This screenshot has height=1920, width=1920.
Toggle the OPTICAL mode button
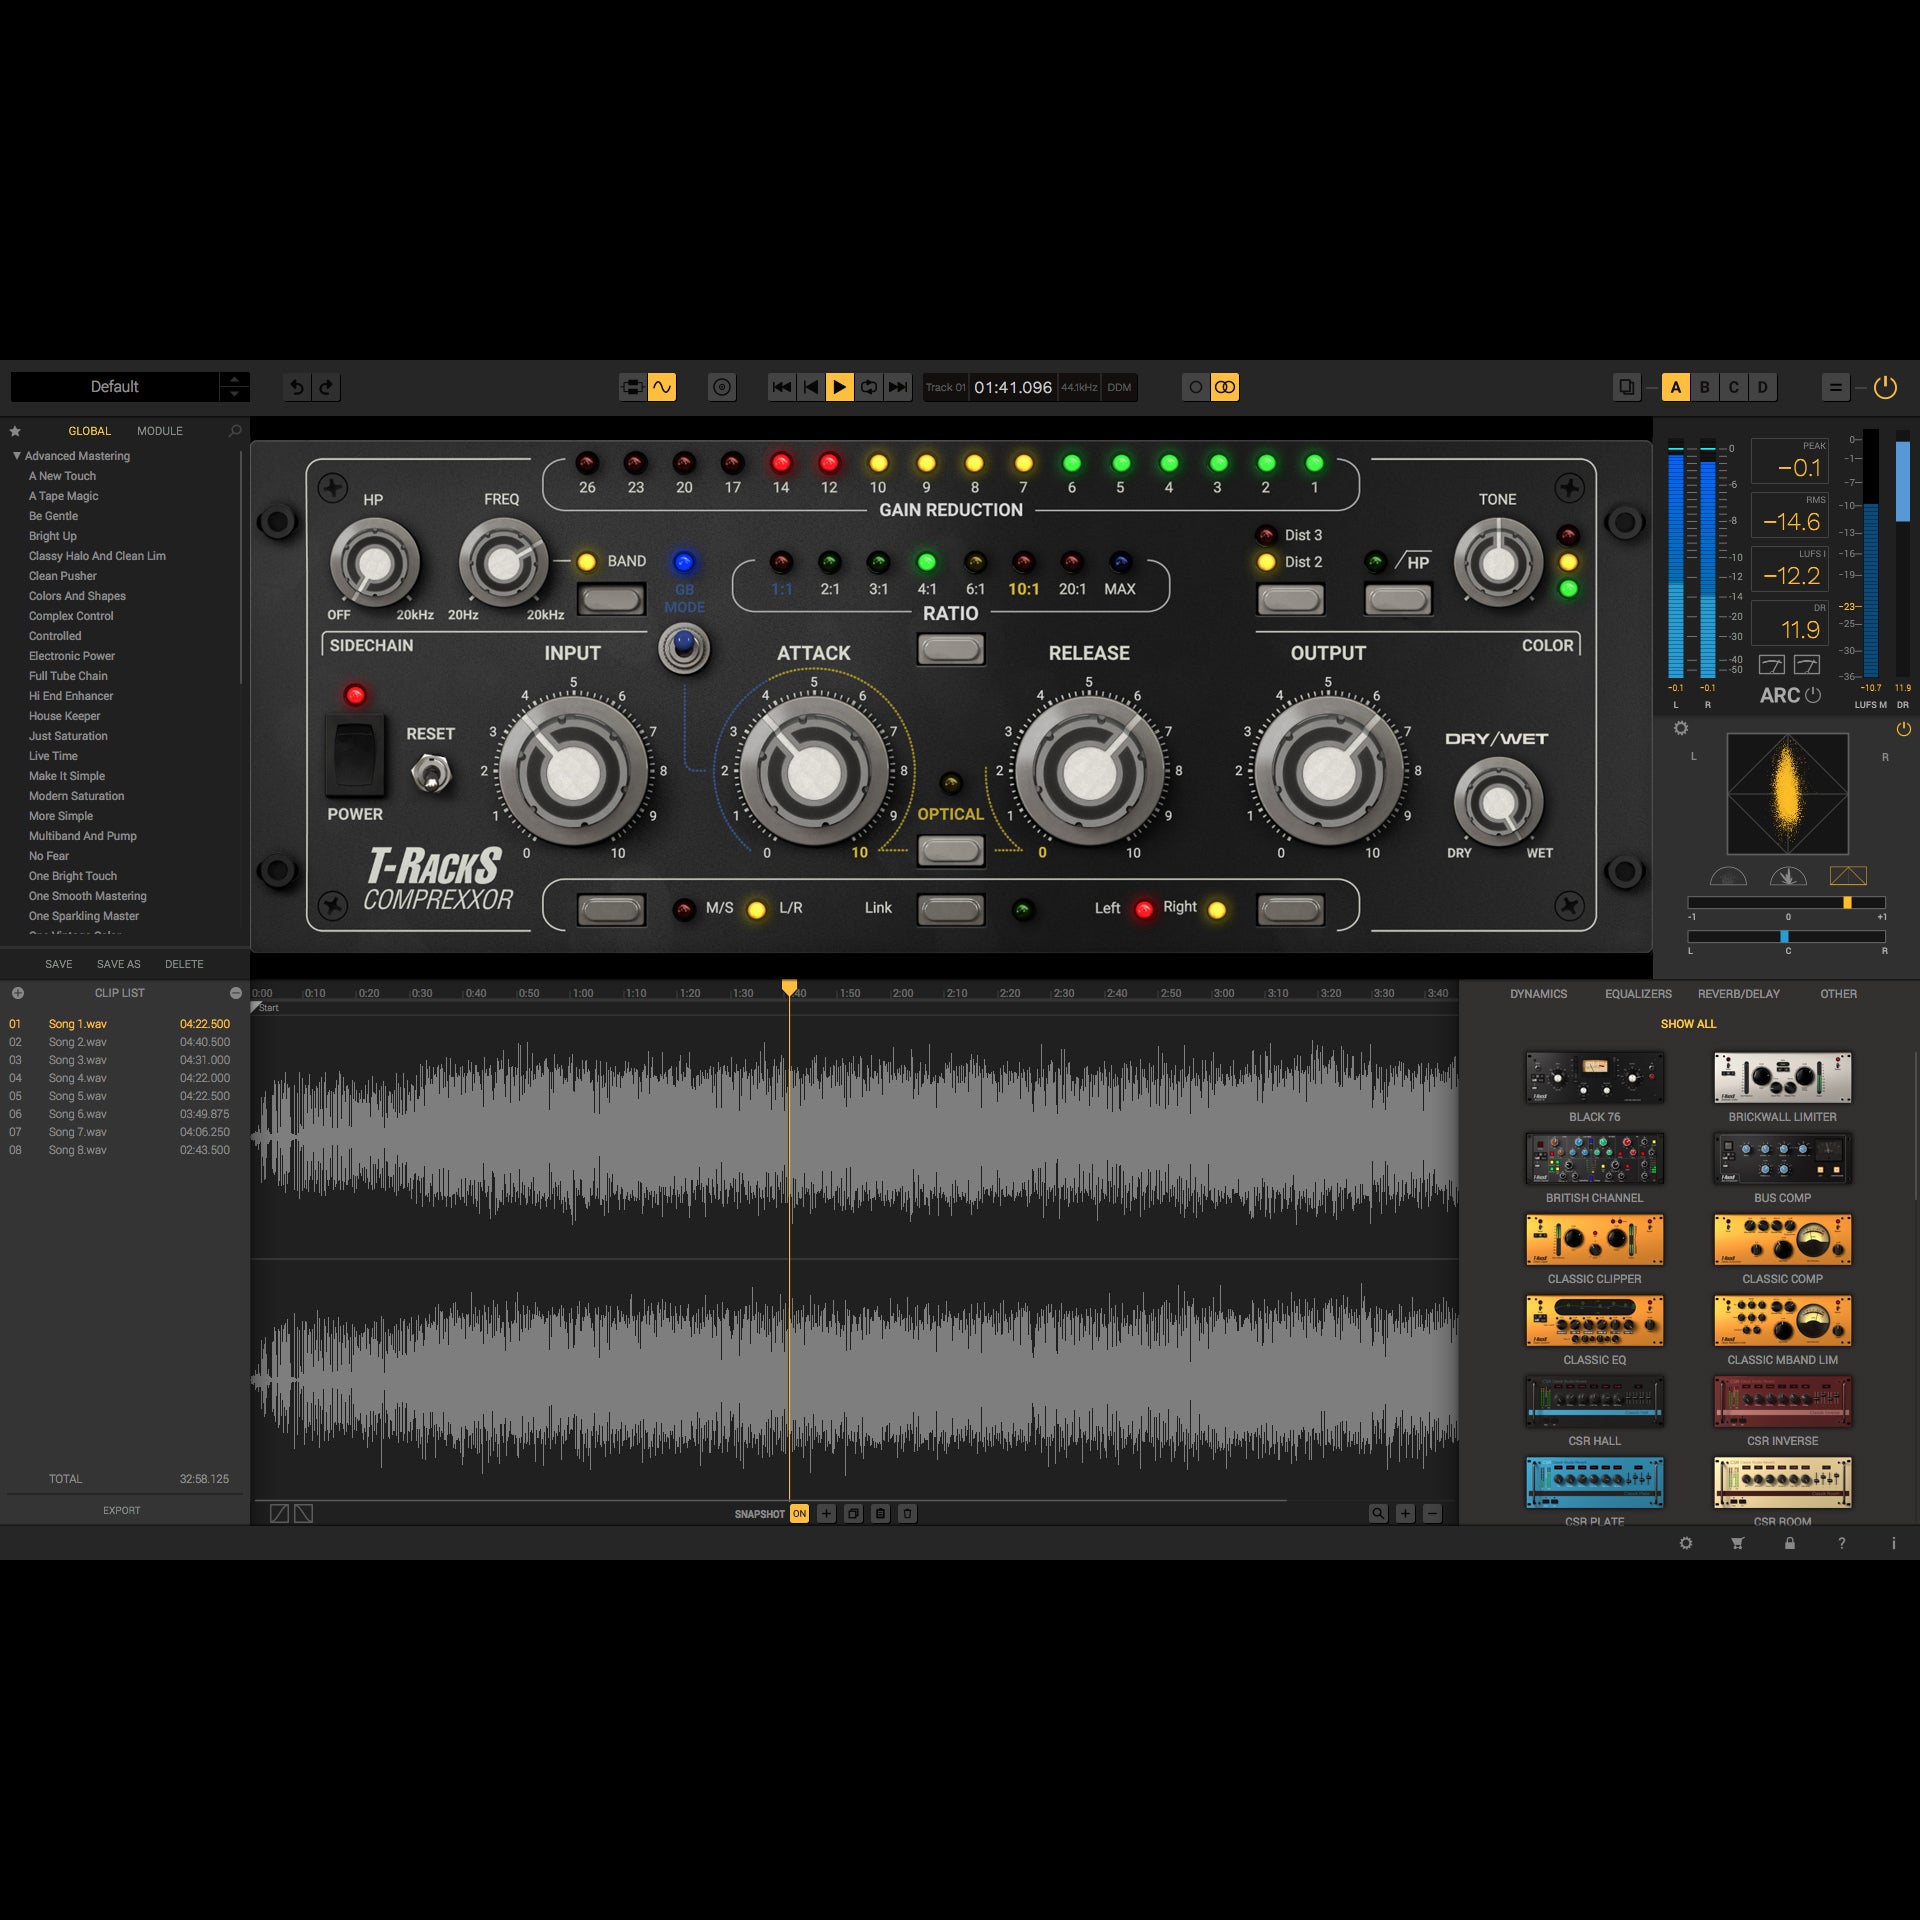tap(951, 851)
